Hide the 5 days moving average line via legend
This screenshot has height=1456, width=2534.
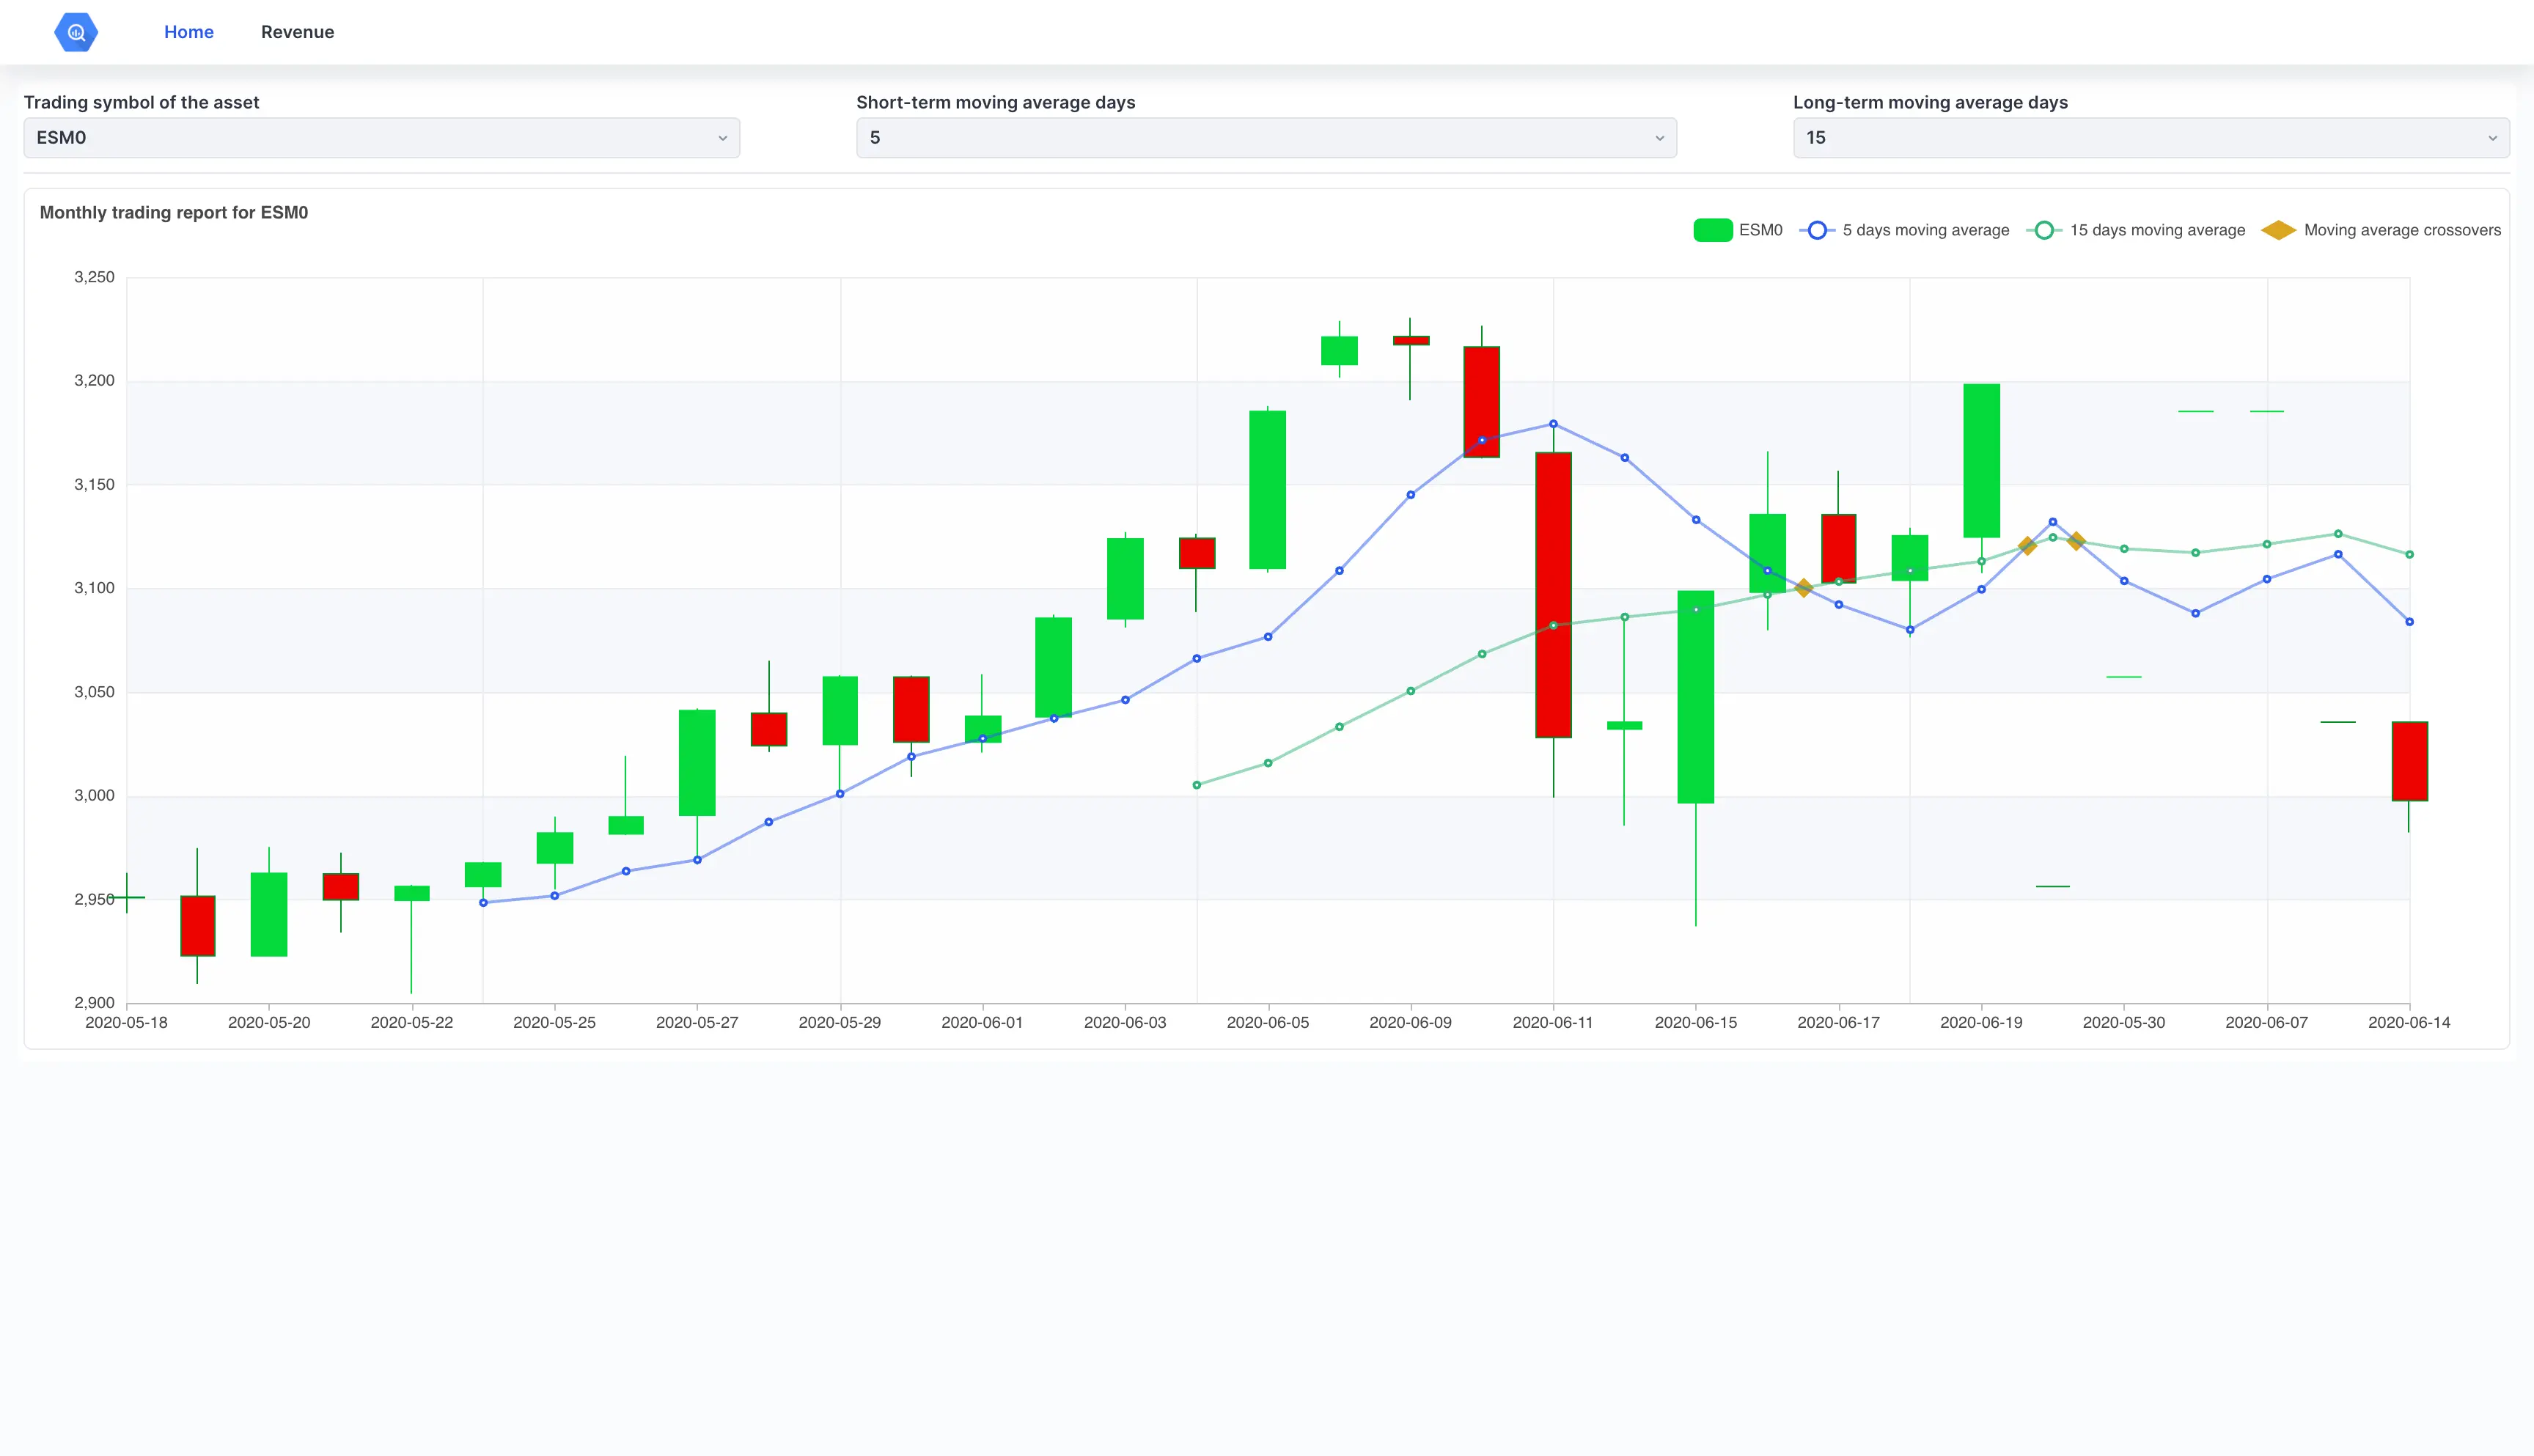pyautogui.click(x=1925, y=229)
